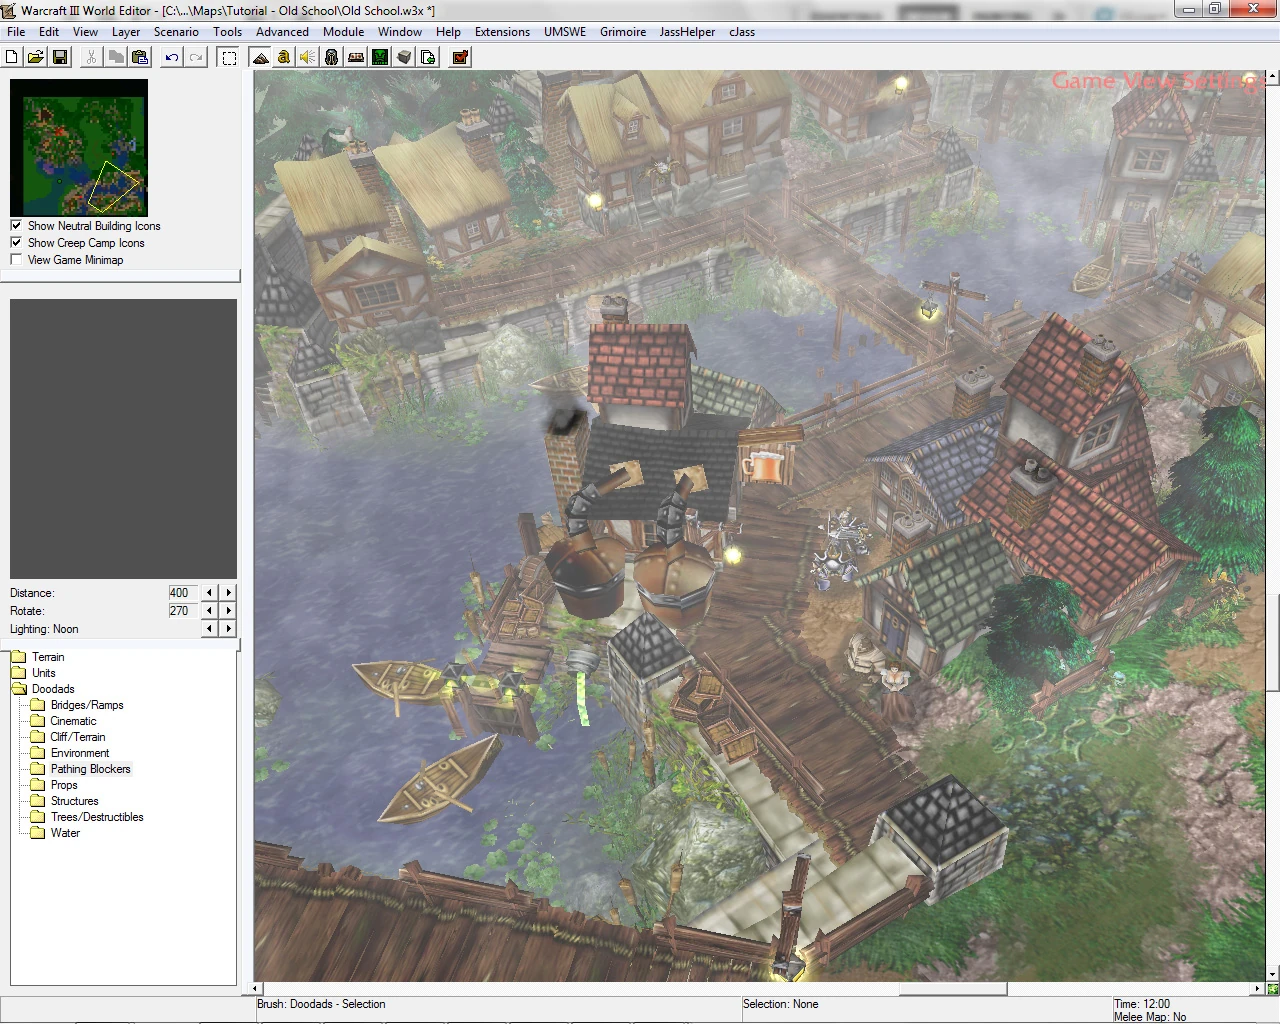Open the UMSWE menu

[565, 32]
